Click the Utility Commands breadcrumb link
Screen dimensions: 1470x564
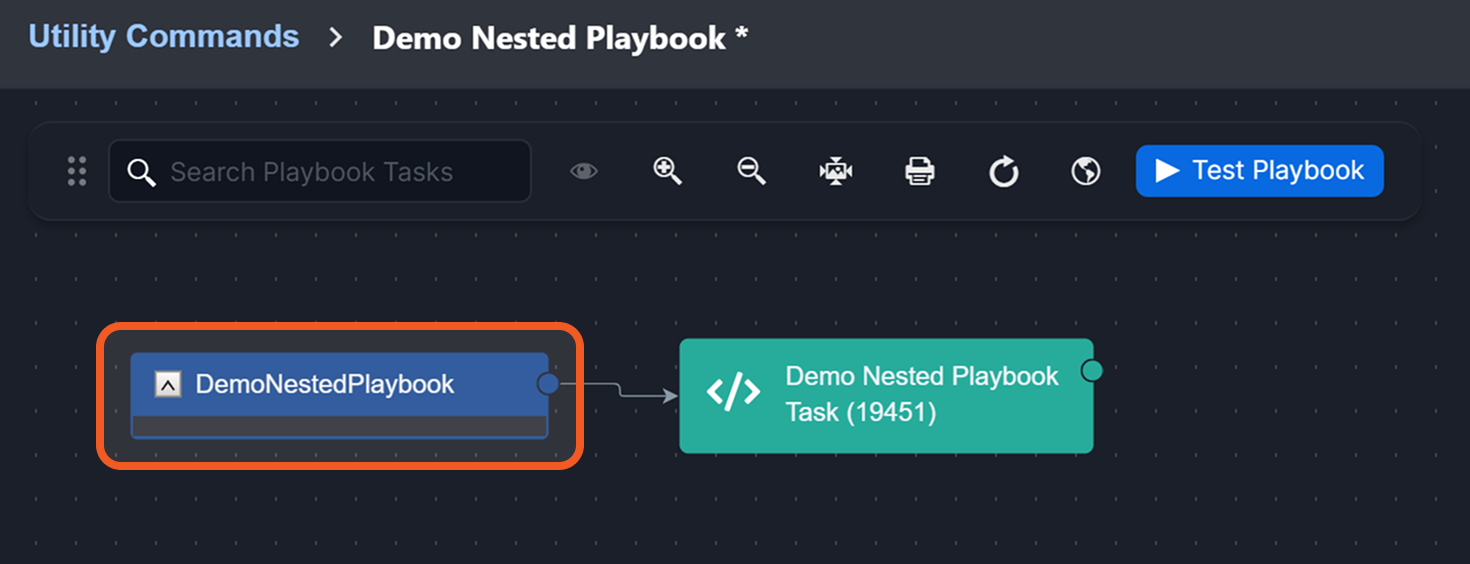point(163,37)
